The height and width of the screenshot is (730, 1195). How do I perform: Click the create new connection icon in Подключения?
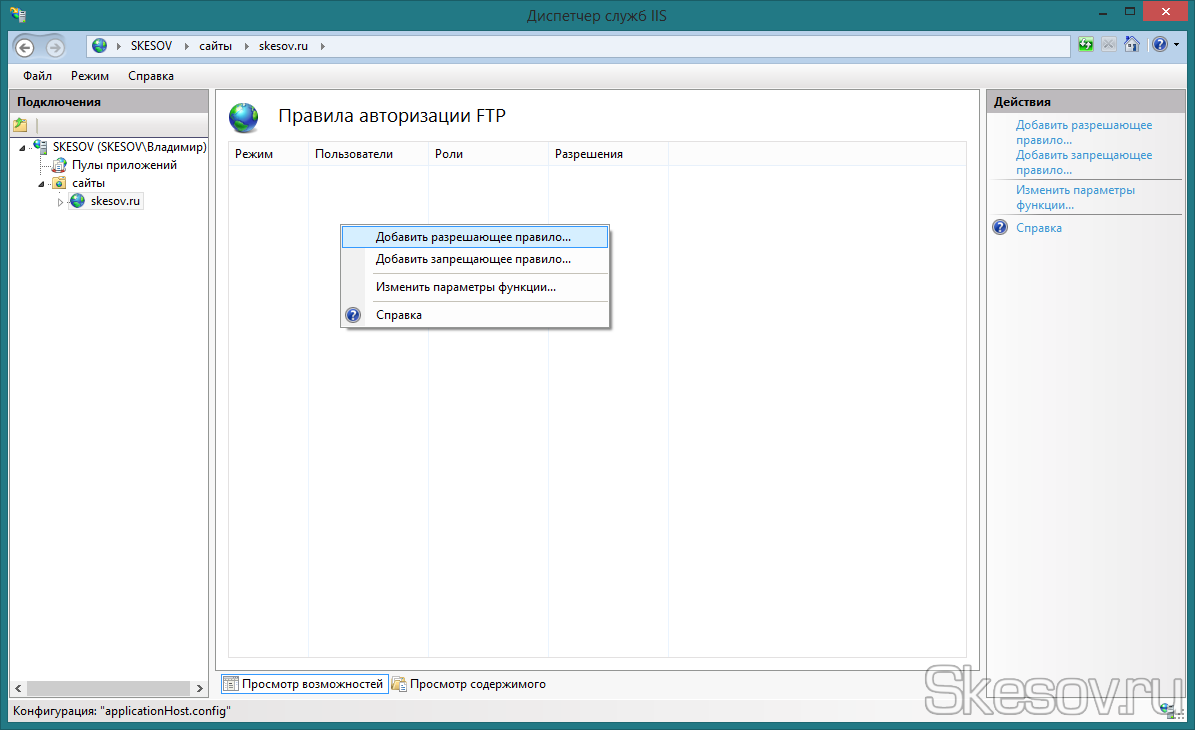pyautogui.click(x=20, y=125)
